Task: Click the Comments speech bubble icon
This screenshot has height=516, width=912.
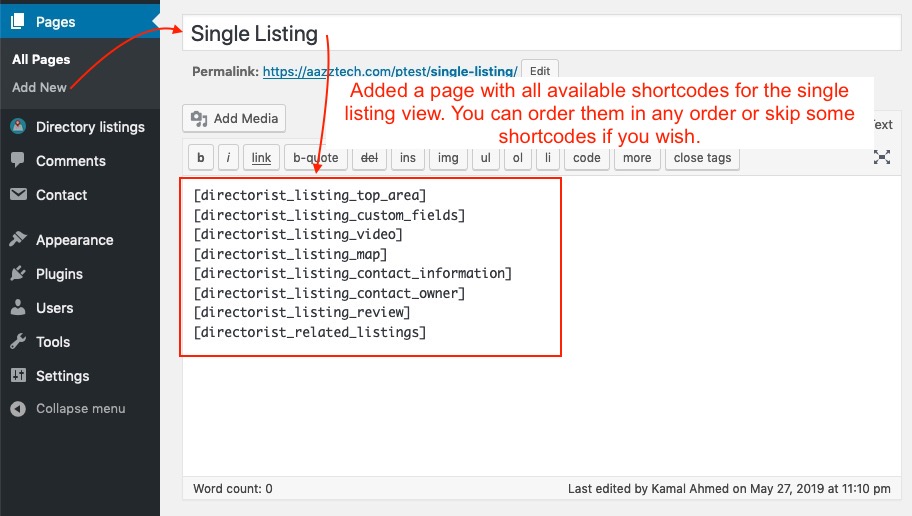Action: pyautogui.click(x=18, y=160)
